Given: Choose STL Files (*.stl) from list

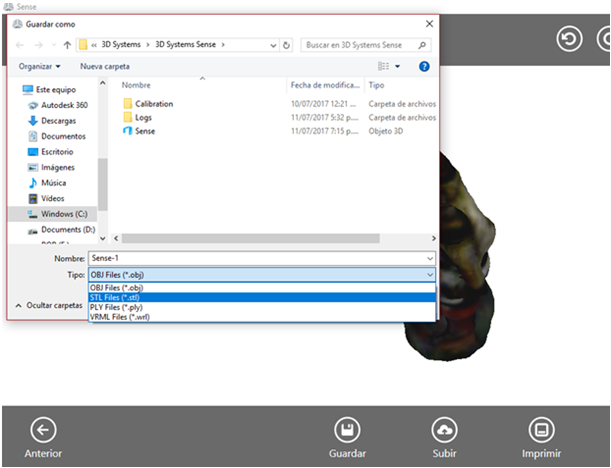Looking at the screenshot, I should tap(262, 297).
